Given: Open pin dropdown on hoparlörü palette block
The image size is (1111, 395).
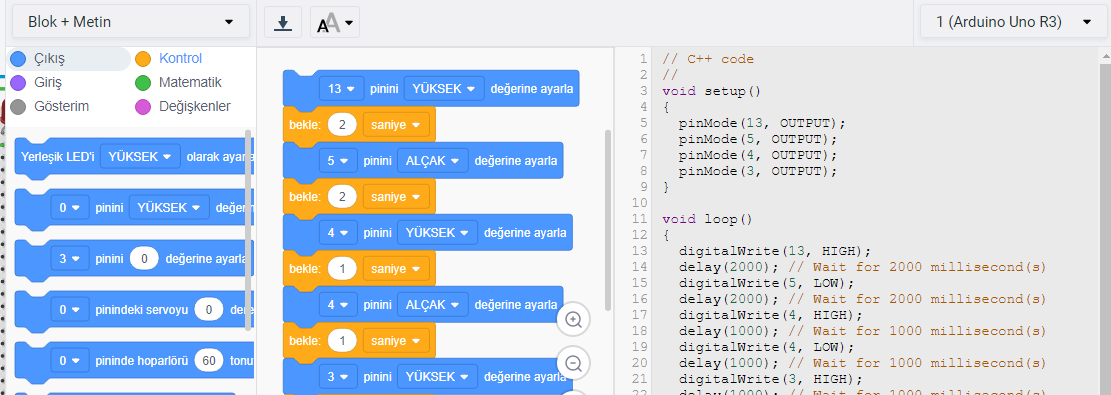Looking at the screenshot, I should [x=69, y=361].
